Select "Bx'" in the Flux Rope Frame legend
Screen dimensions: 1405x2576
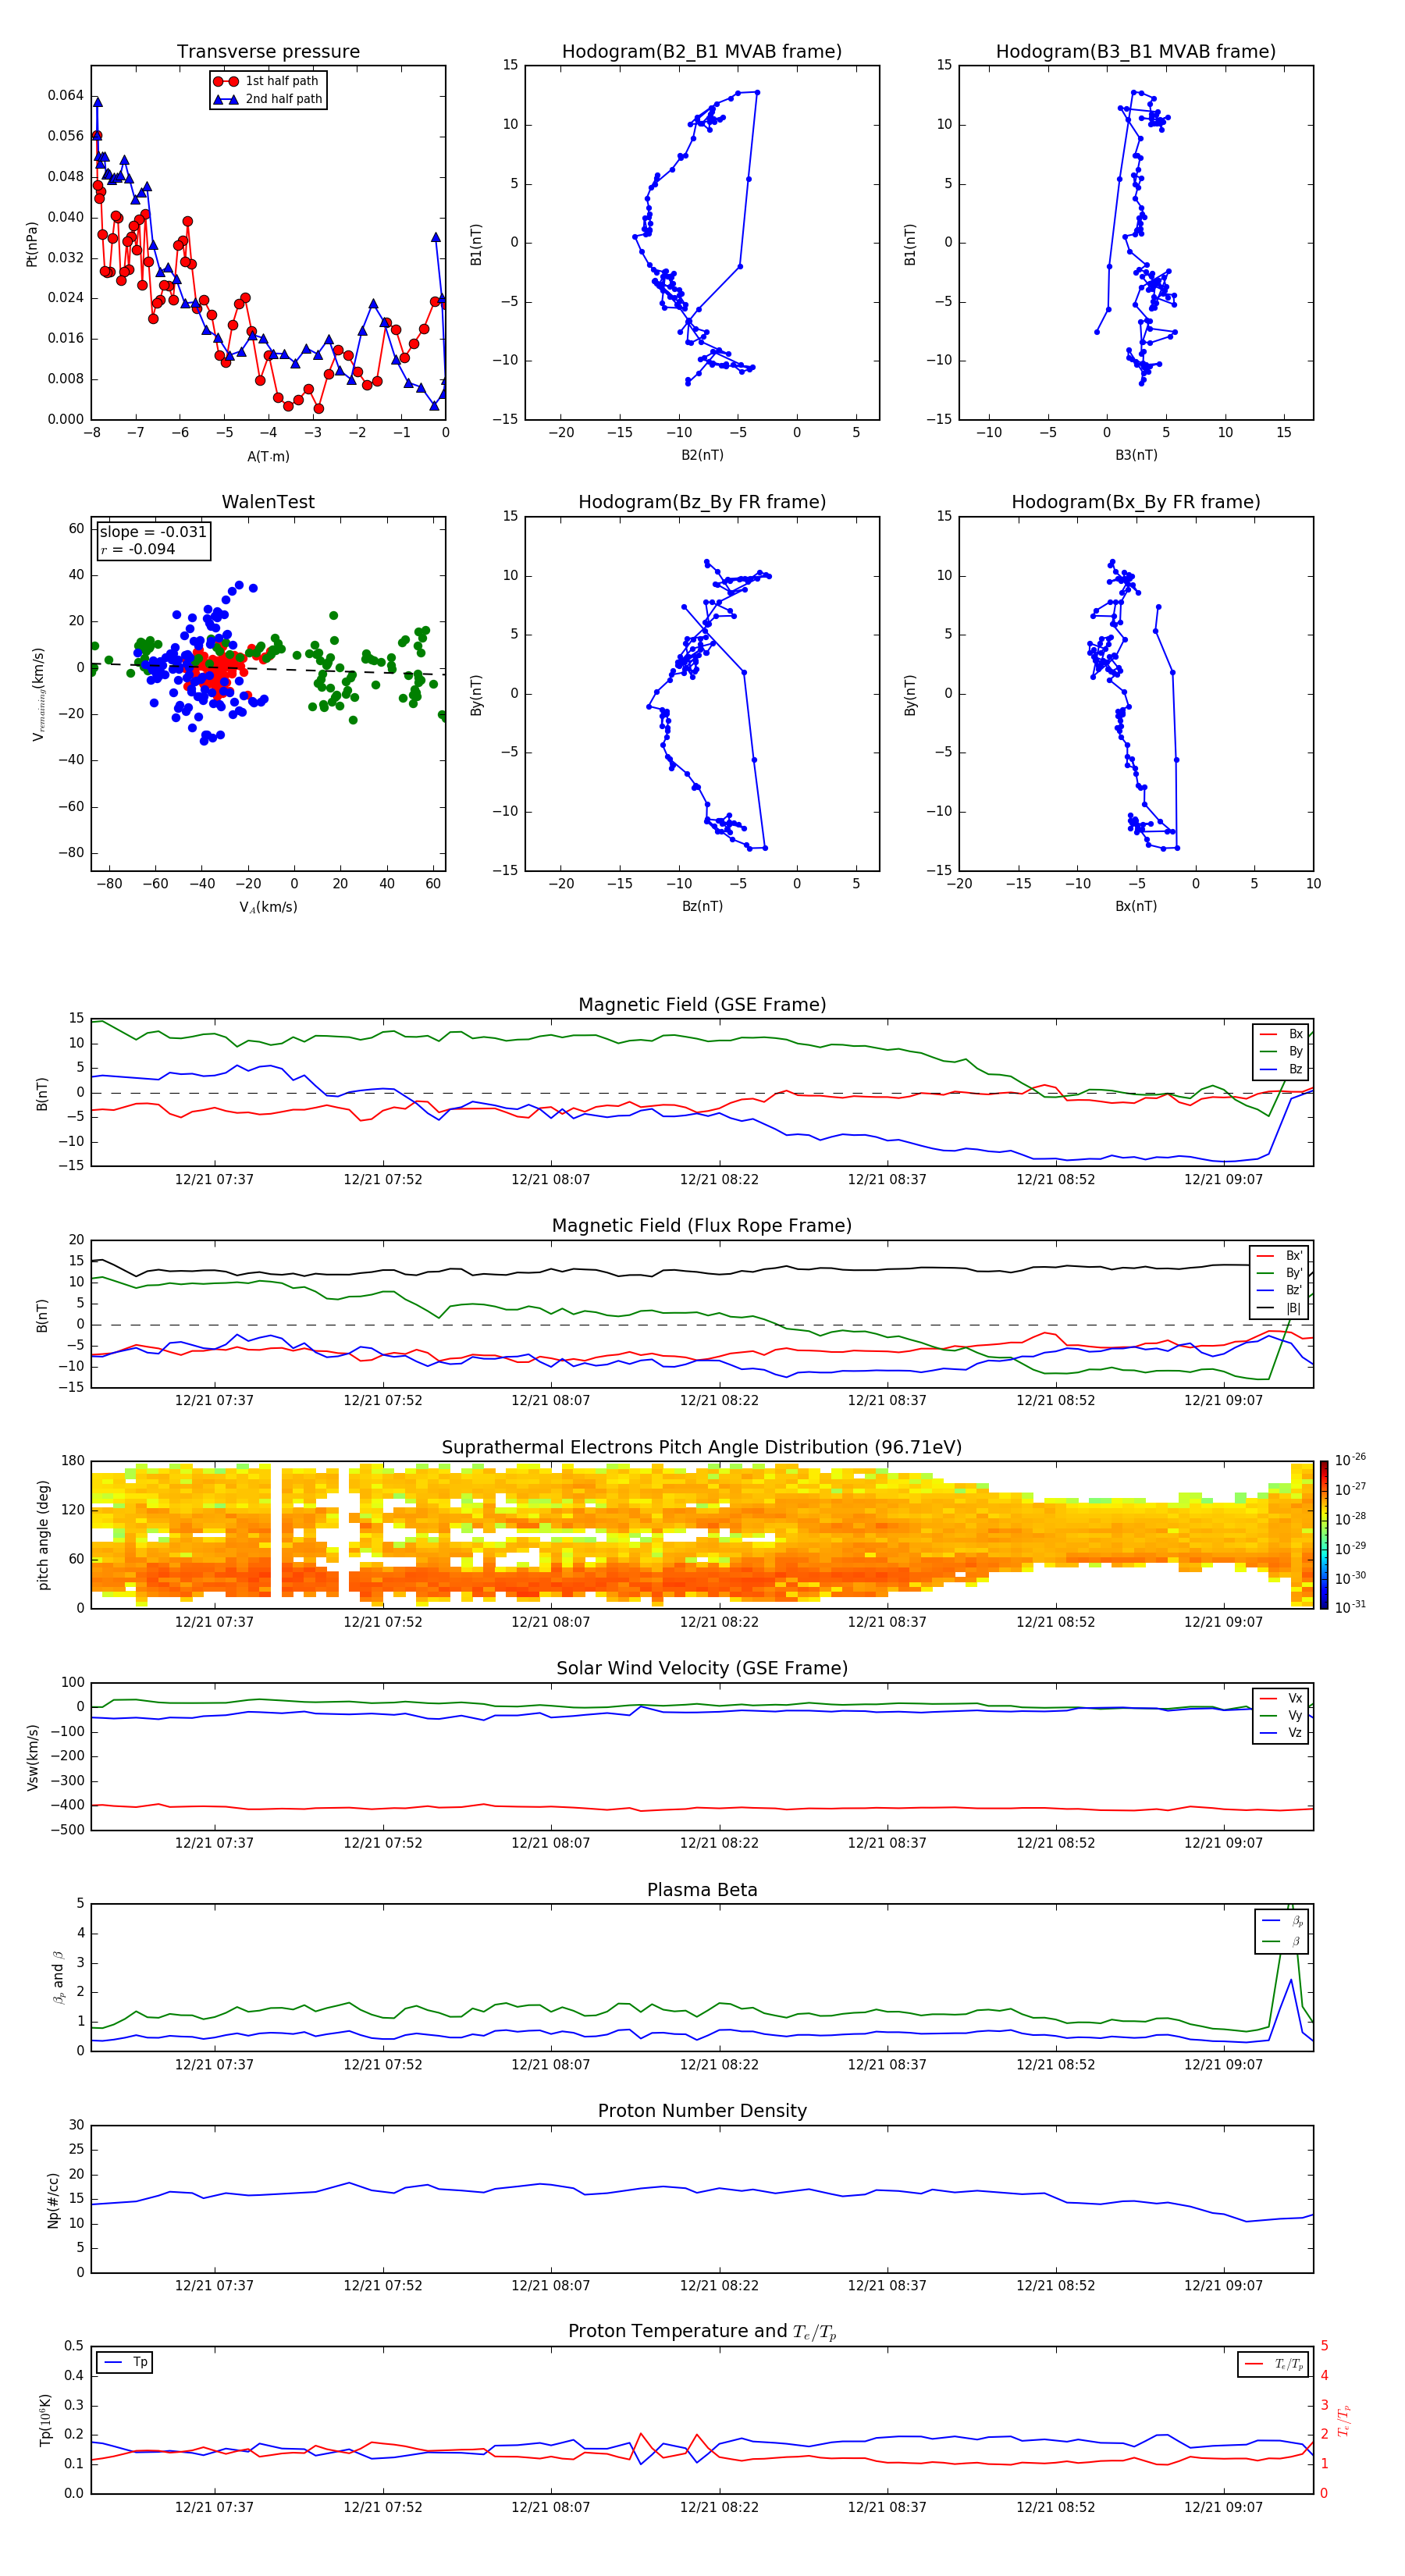pyautogui.click(x=1280, y=1256)
